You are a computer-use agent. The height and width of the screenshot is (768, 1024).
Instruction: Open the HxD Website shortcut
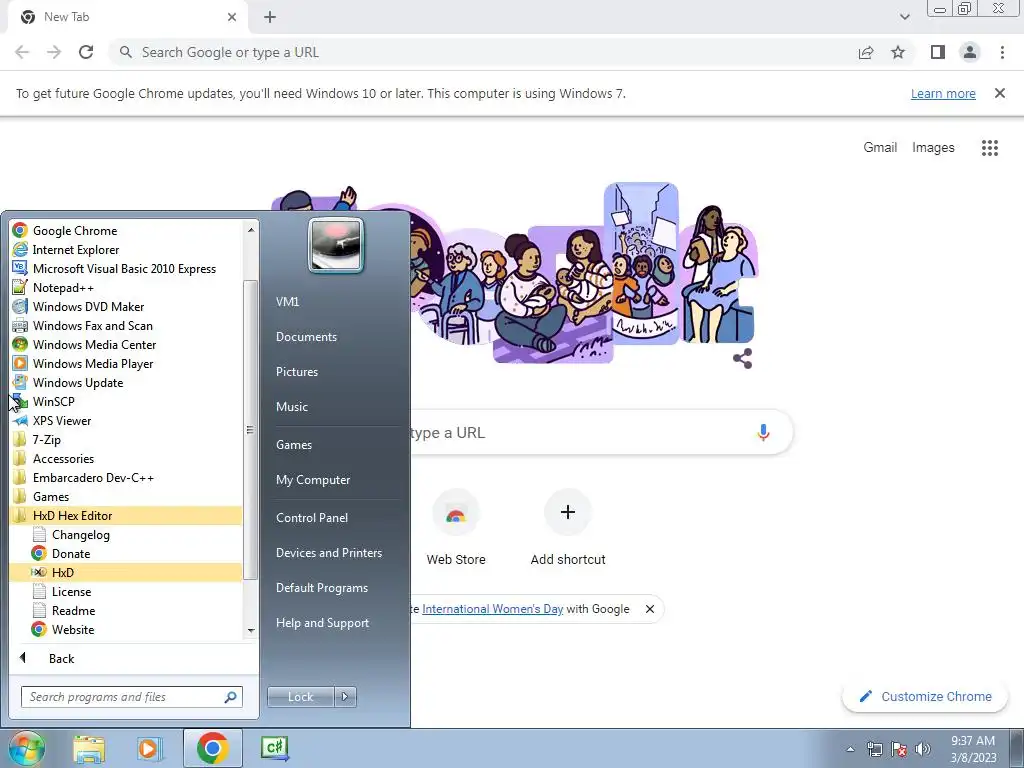(126, 630)
